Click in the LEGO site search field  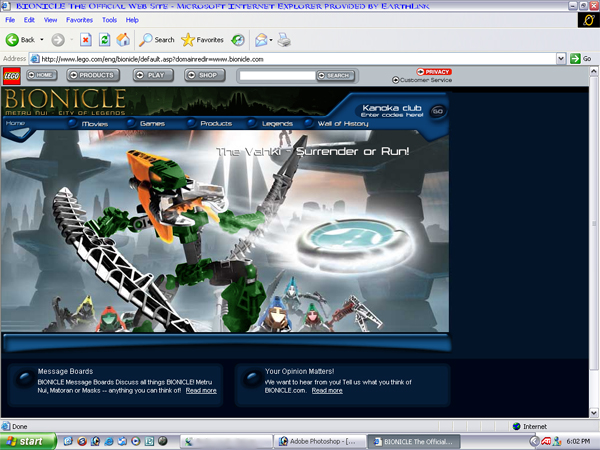point(277,75)
